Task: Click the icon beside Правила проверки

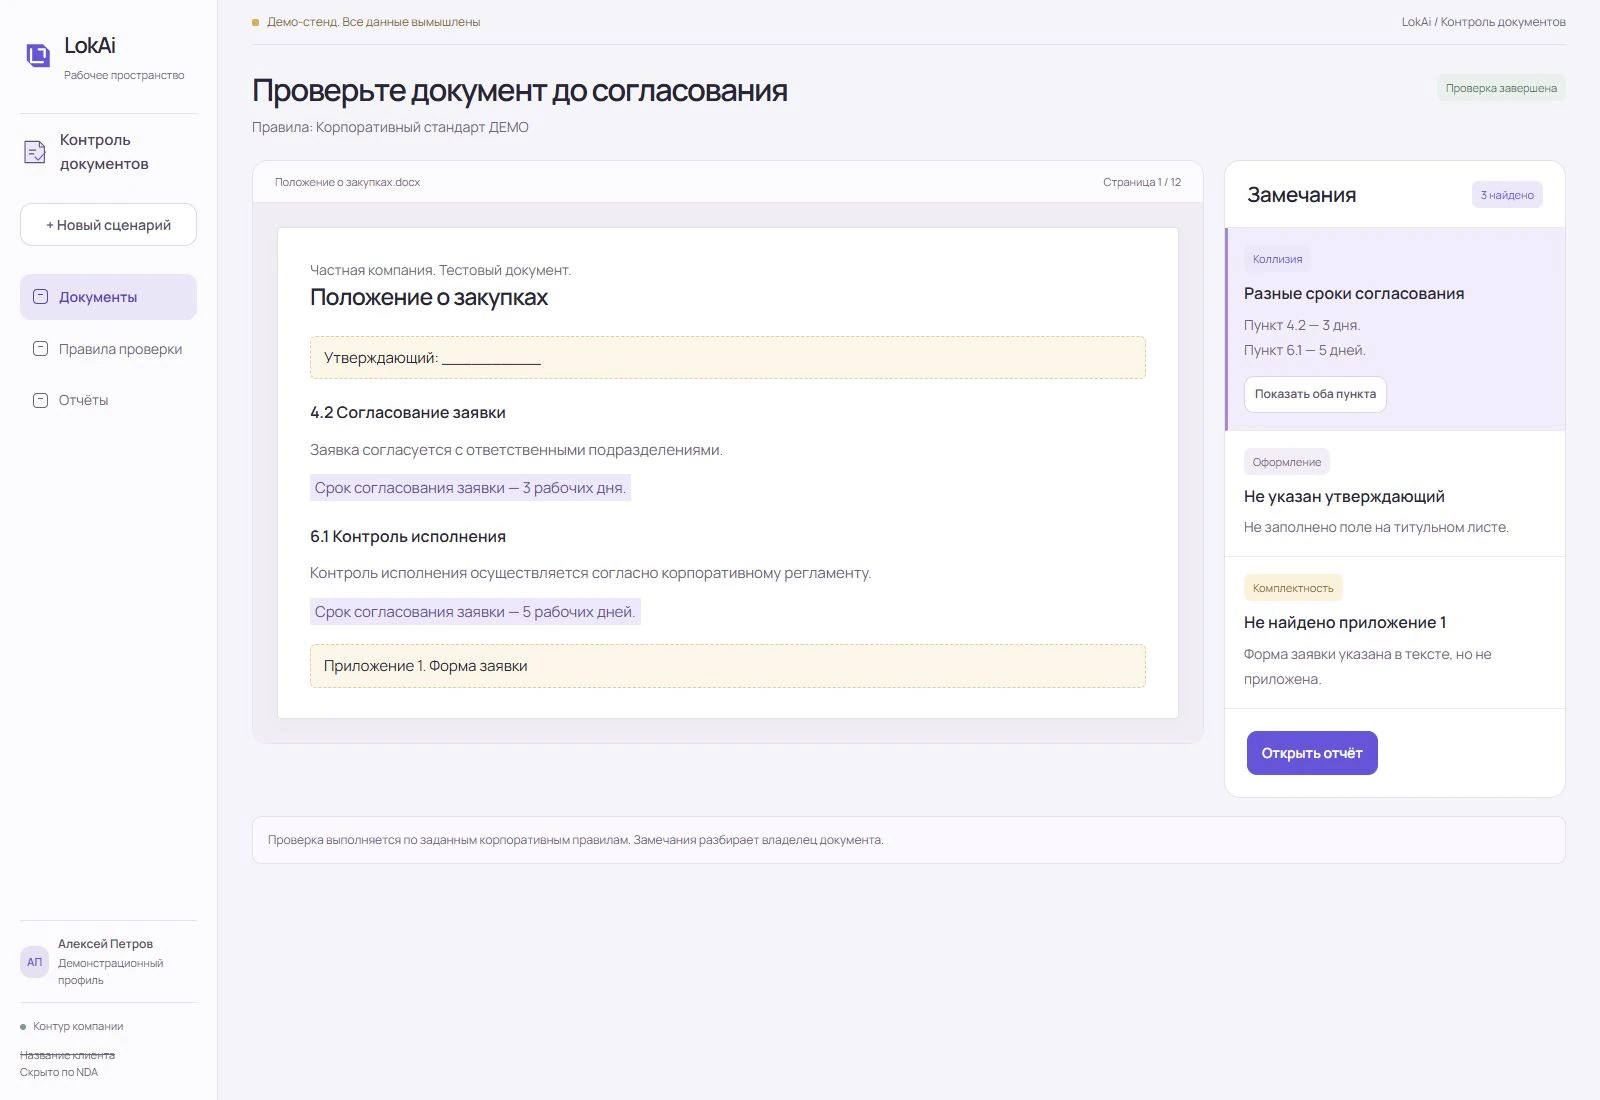Action: [x=41, y=349]
